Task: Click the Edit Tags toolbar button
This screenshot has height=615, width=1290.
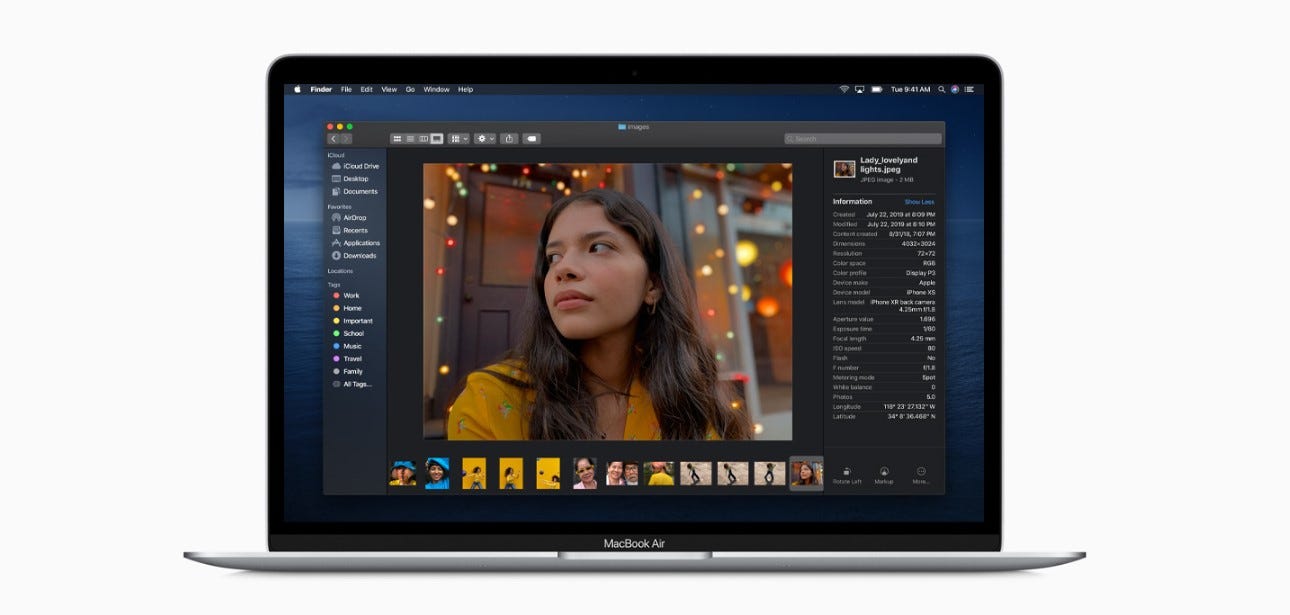Action: click(x=531, y=139)
